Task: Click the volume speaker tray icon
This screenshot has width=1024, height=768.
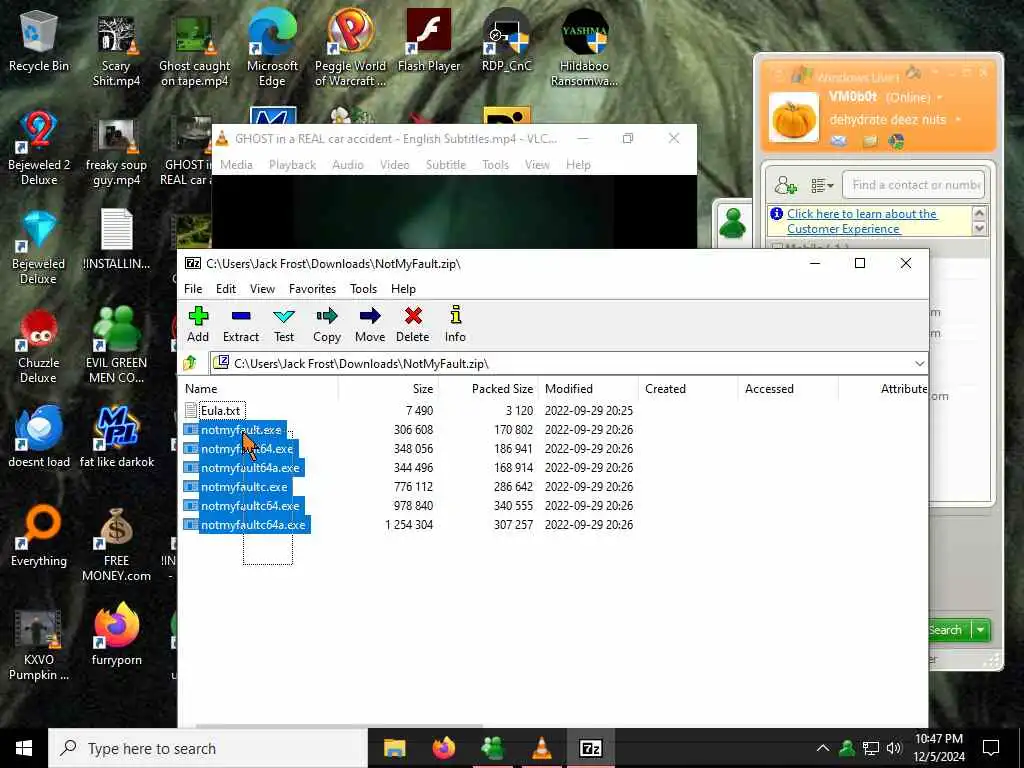Action: pos(894,748)
